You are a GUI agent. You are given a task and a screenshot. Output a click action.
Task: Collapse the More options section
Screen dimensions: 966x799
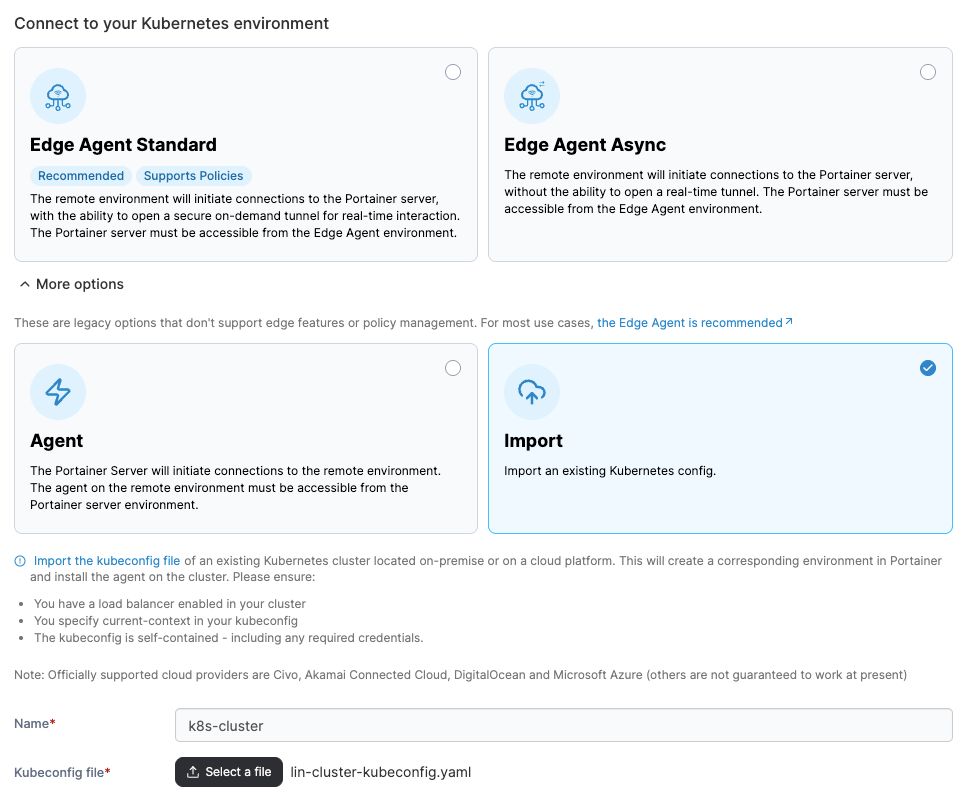point(70,284)
